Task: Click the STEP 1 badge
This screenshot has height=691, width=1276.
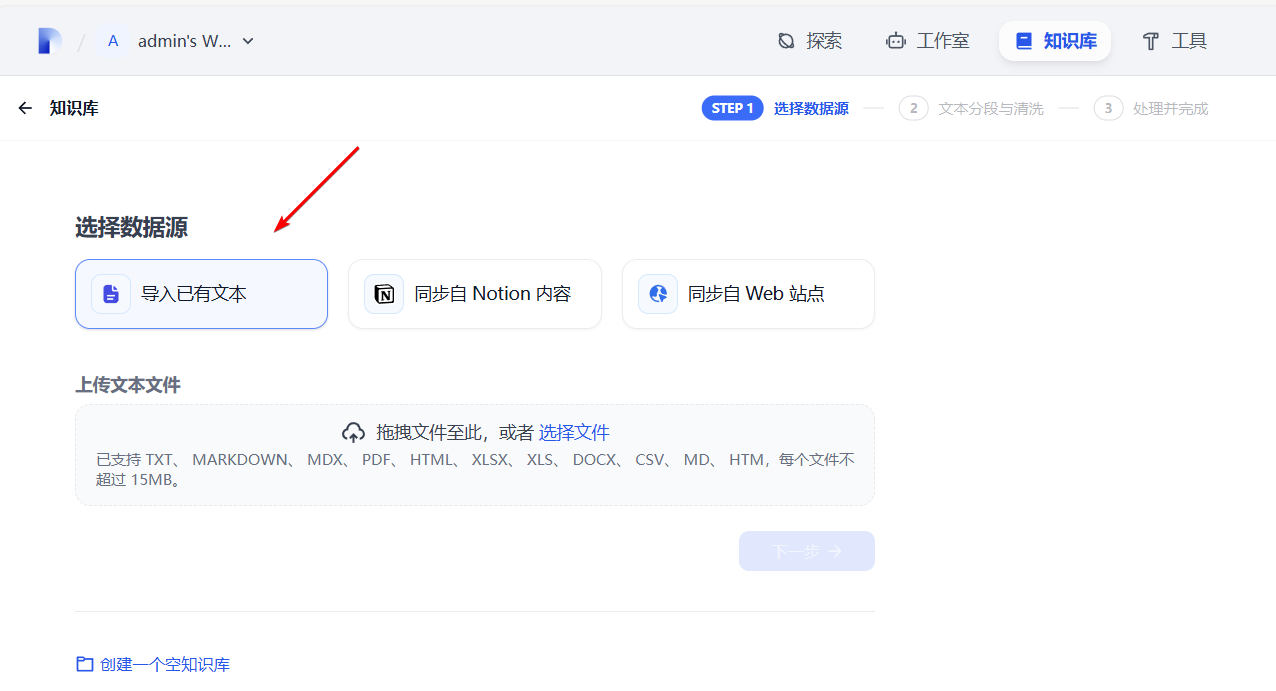Action: pos(733,108)
